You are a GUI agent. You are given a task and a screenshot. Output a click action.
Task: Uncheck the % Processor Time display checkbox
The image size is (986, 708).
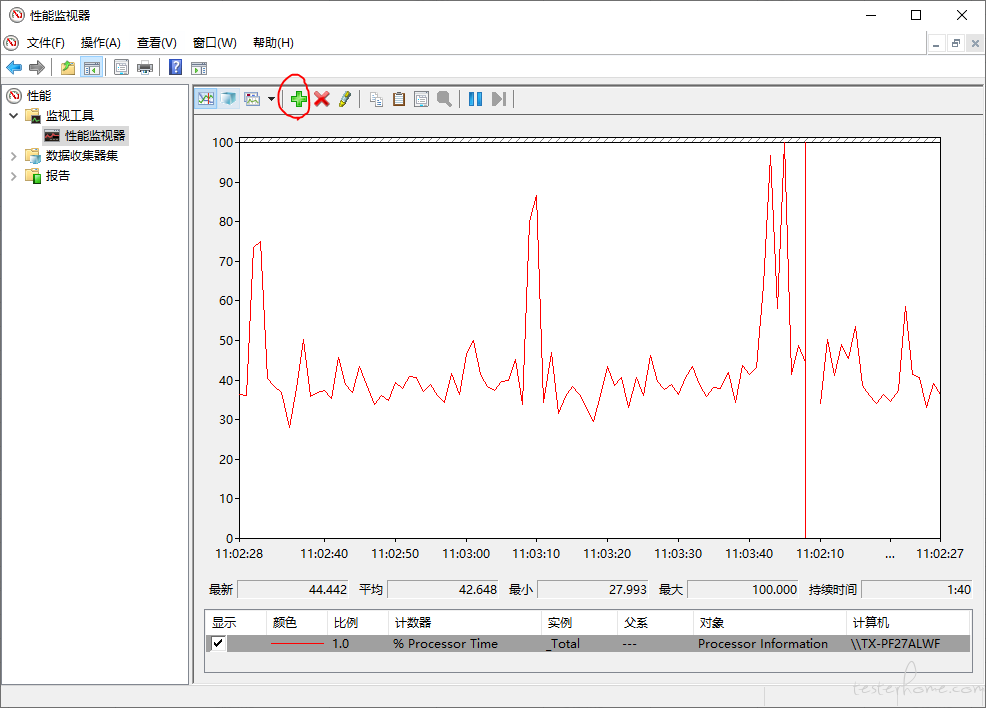point(218,643)
